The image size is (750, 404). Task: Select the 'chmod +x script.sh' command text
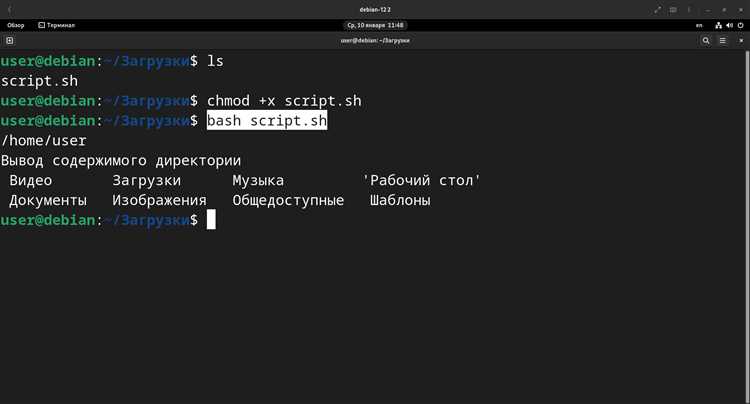tap(284, 101)
